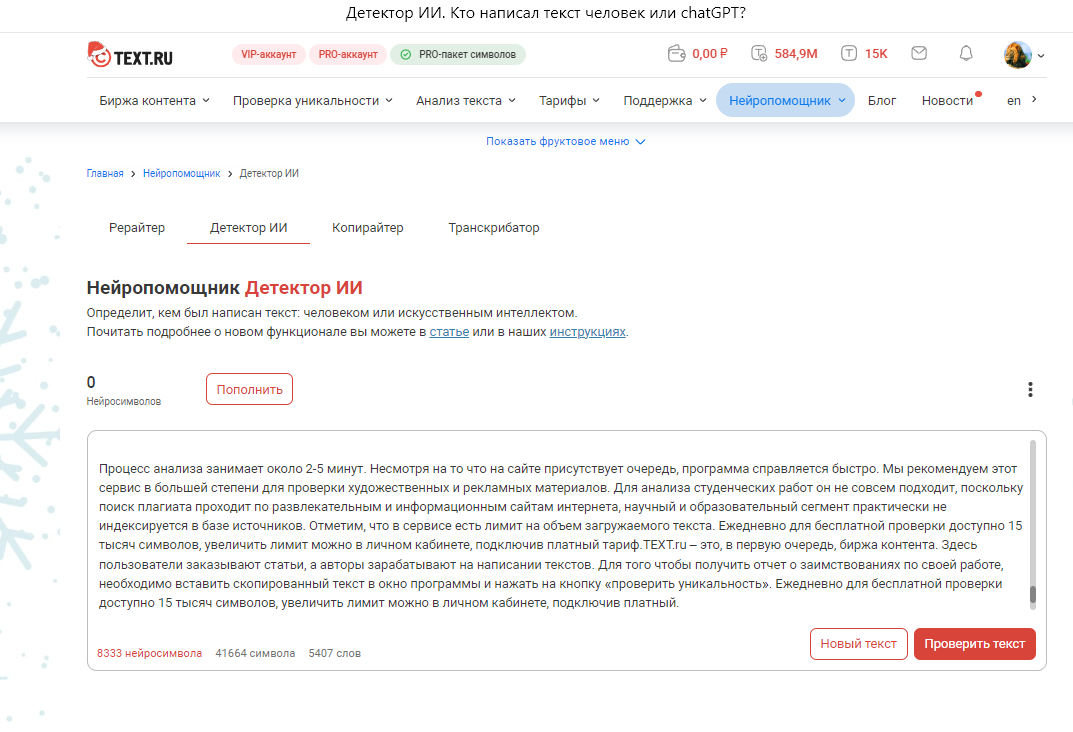Click the VIP-аккаунт badge

[269, 55]
